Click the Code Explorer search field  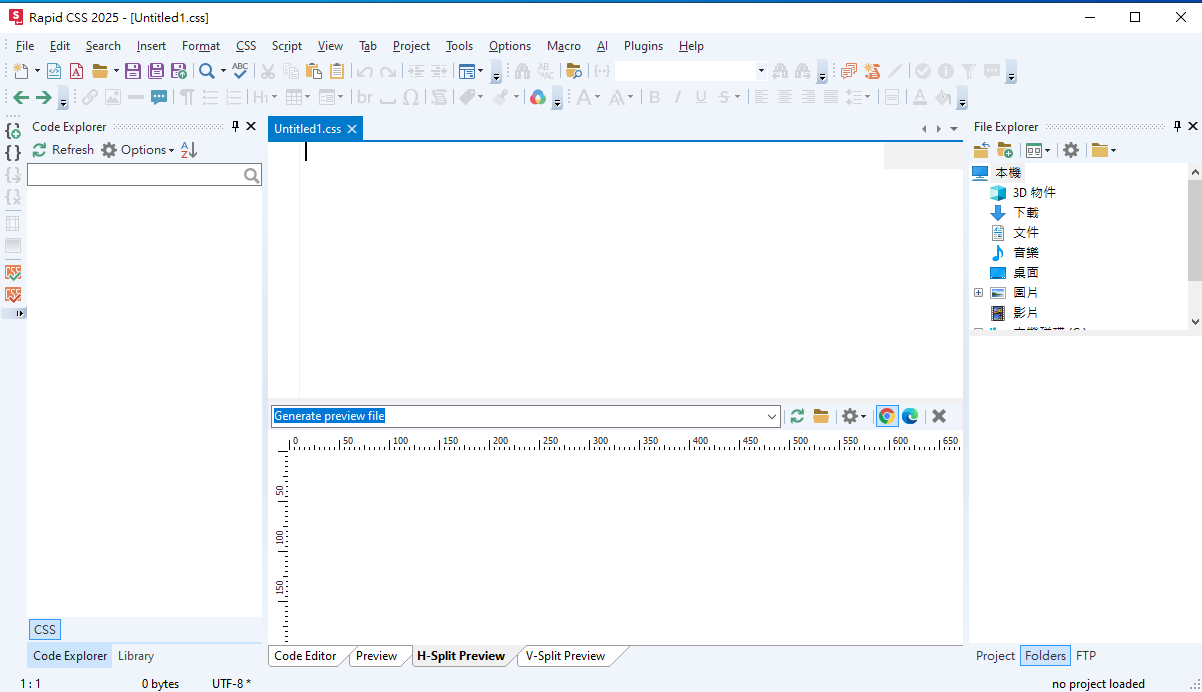coord(135,175)
